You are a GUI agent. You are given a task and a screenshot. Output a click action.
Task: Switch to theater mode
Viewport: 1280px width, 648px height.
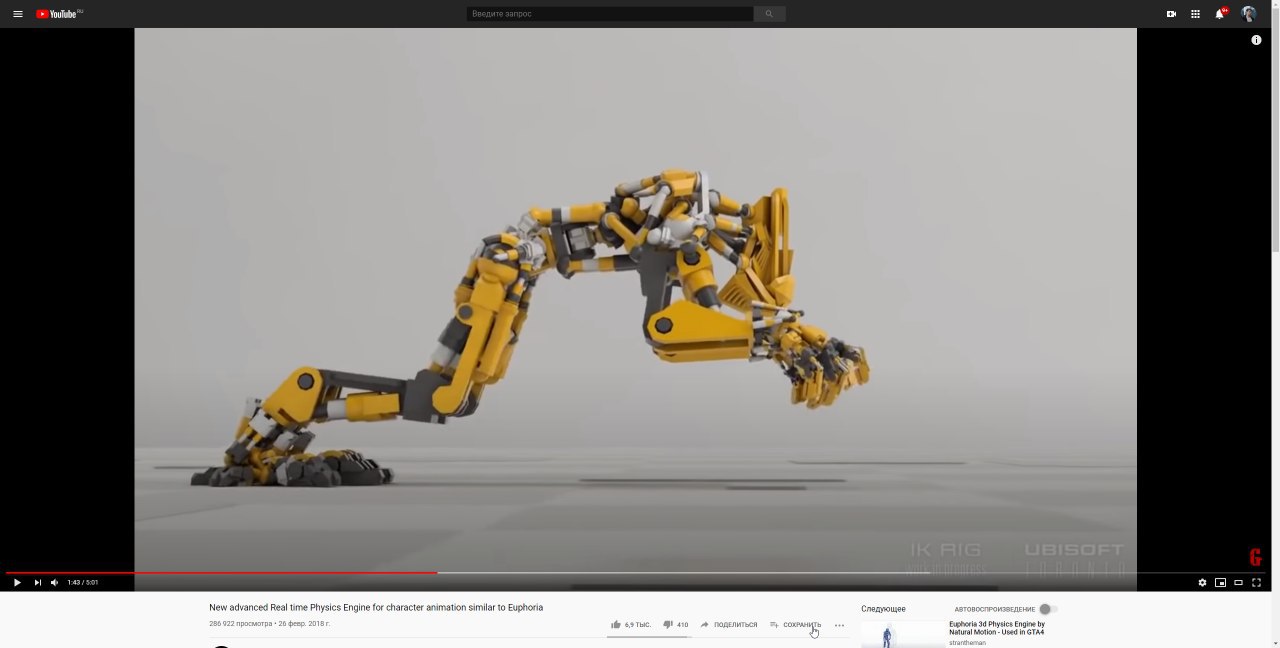[1238, 582]
